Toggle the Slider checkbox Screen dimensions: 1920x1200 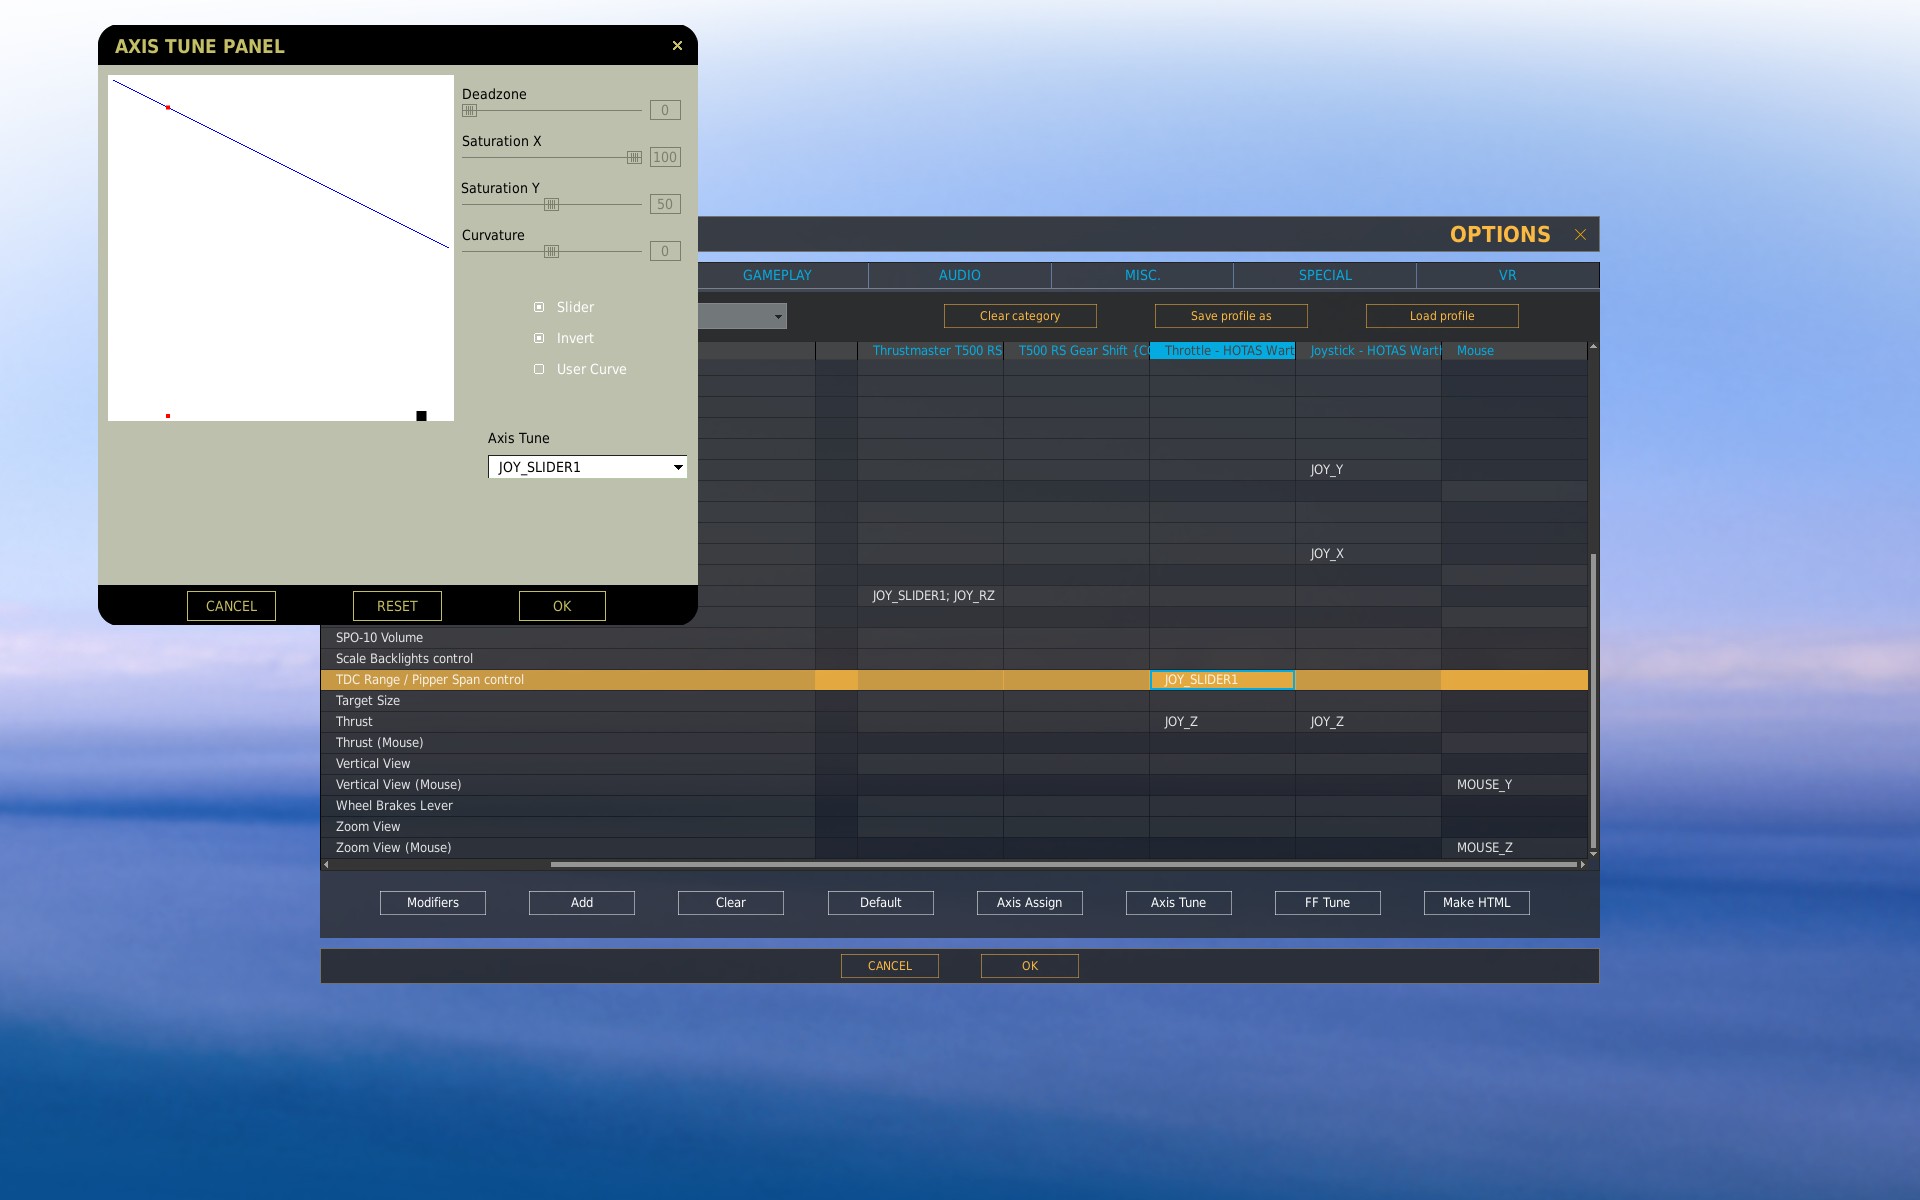click(x=539, y=307)
